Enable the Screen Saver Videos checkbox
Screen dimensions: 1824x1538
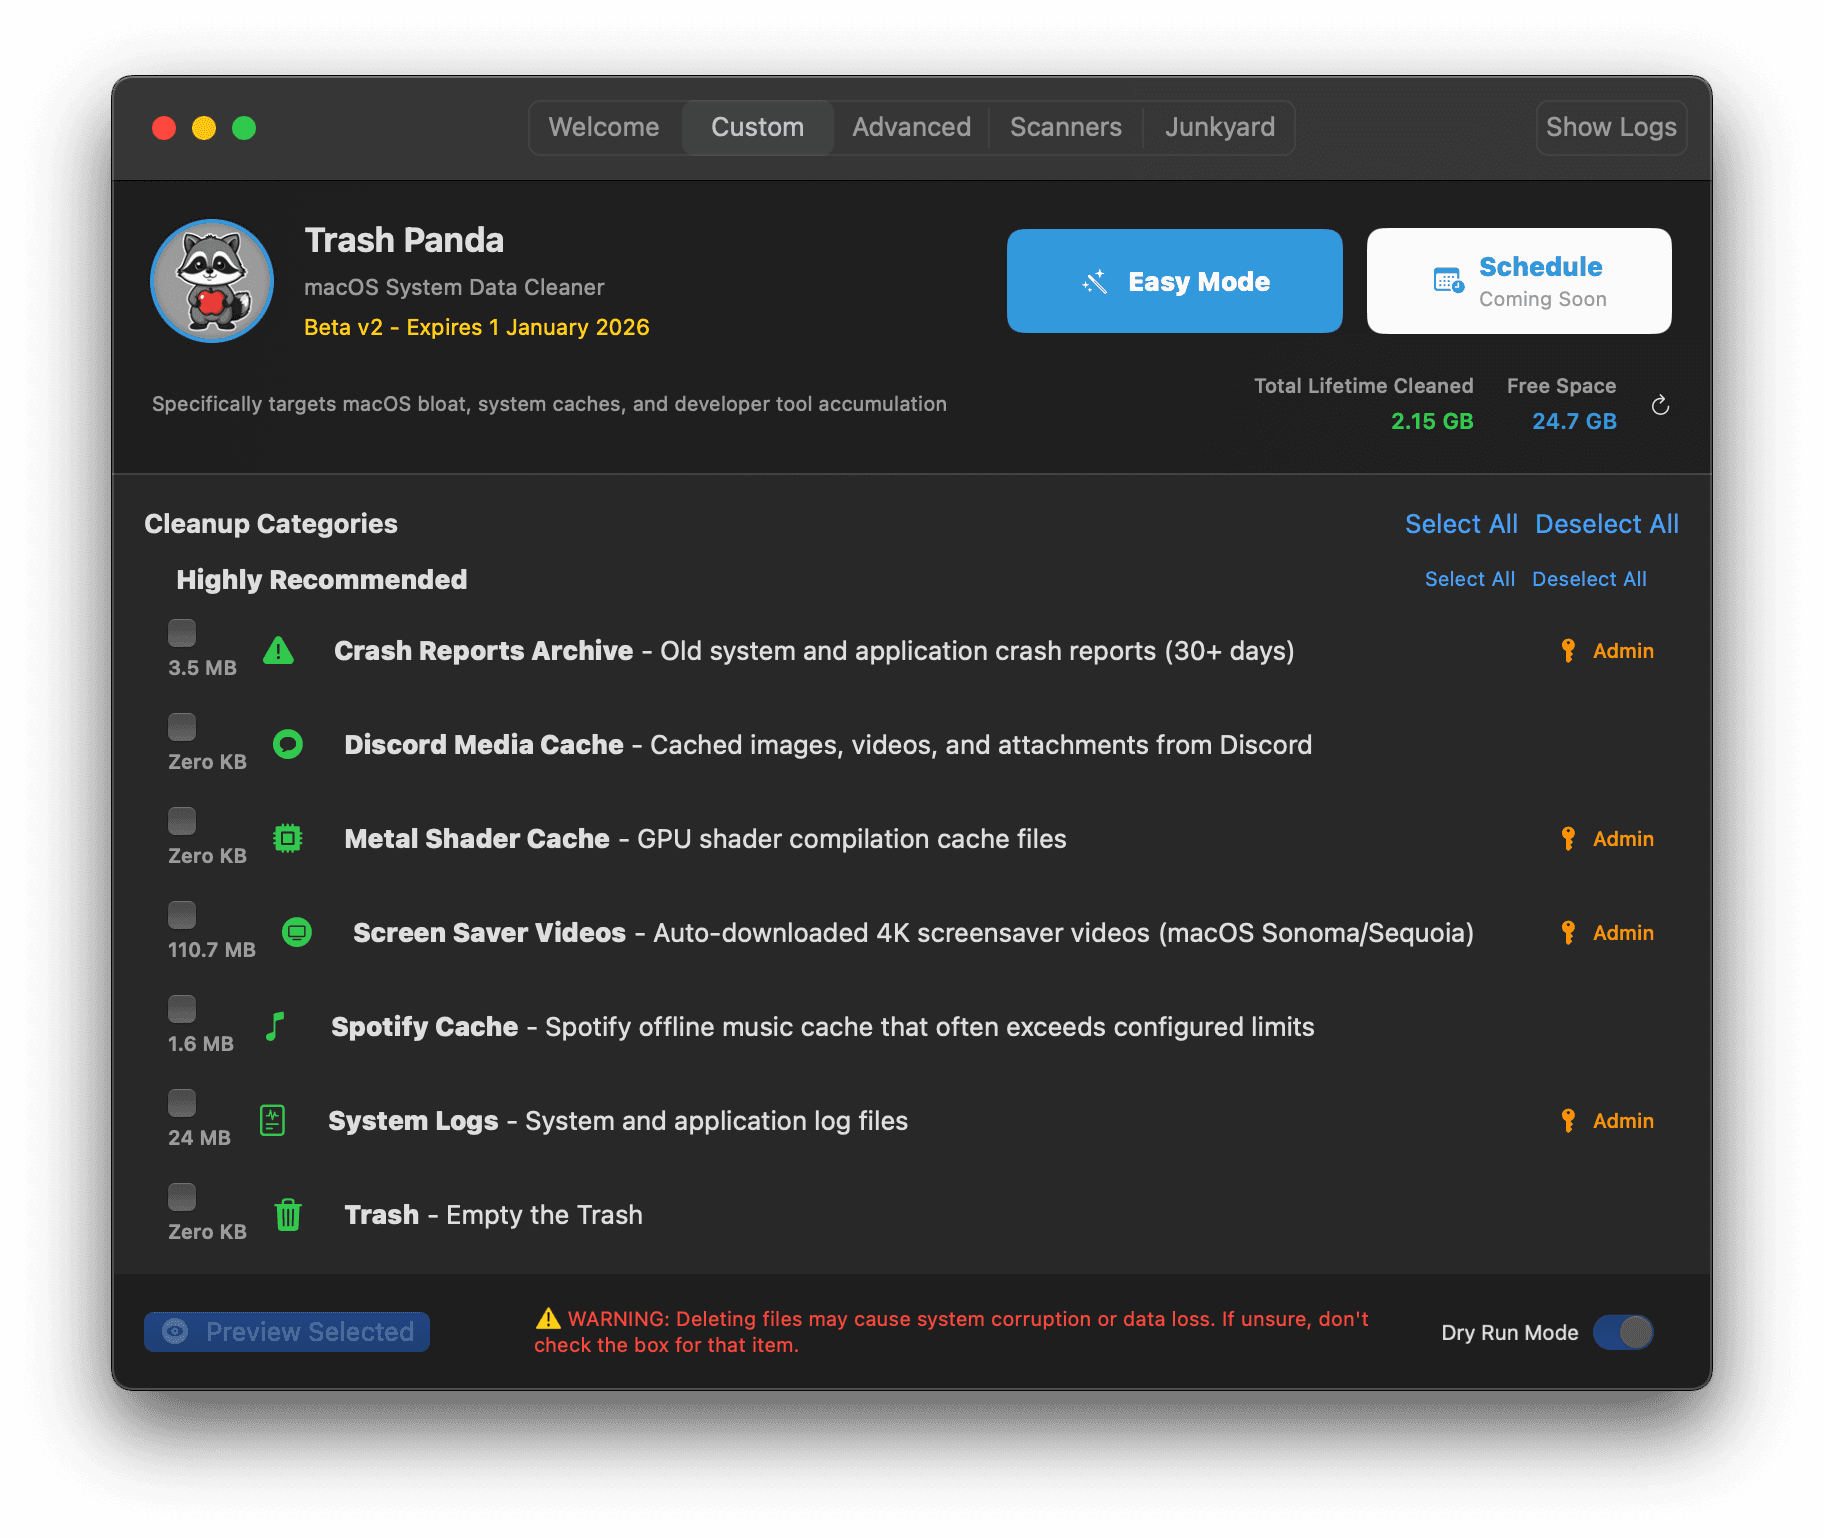pos(182,915)
